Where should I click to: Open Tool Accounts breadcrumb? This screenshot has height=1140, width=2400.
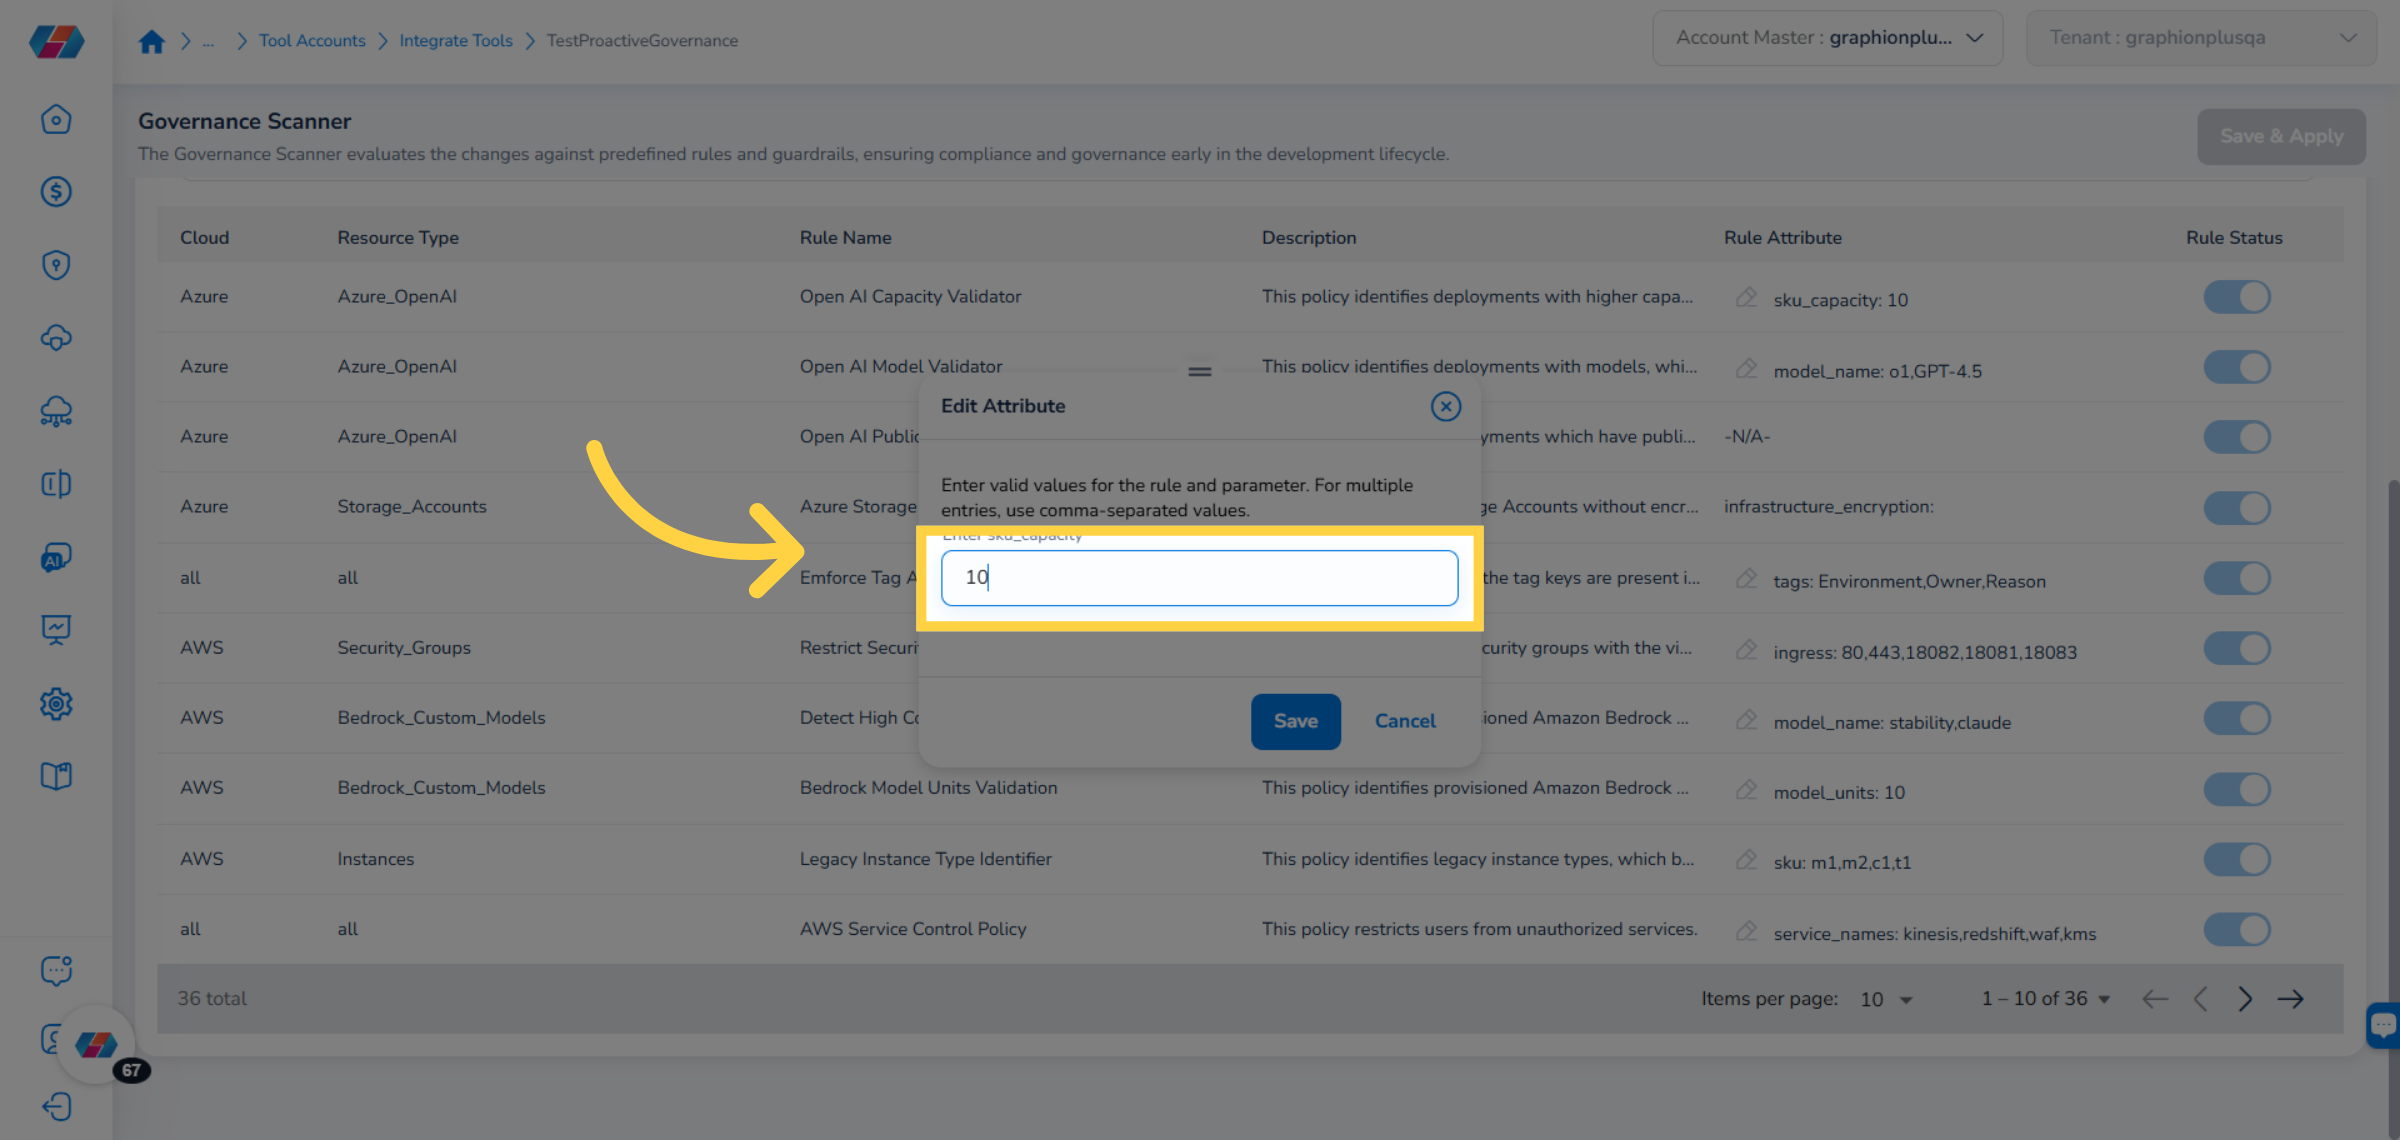pyautogui.click(x=312, y=41)
